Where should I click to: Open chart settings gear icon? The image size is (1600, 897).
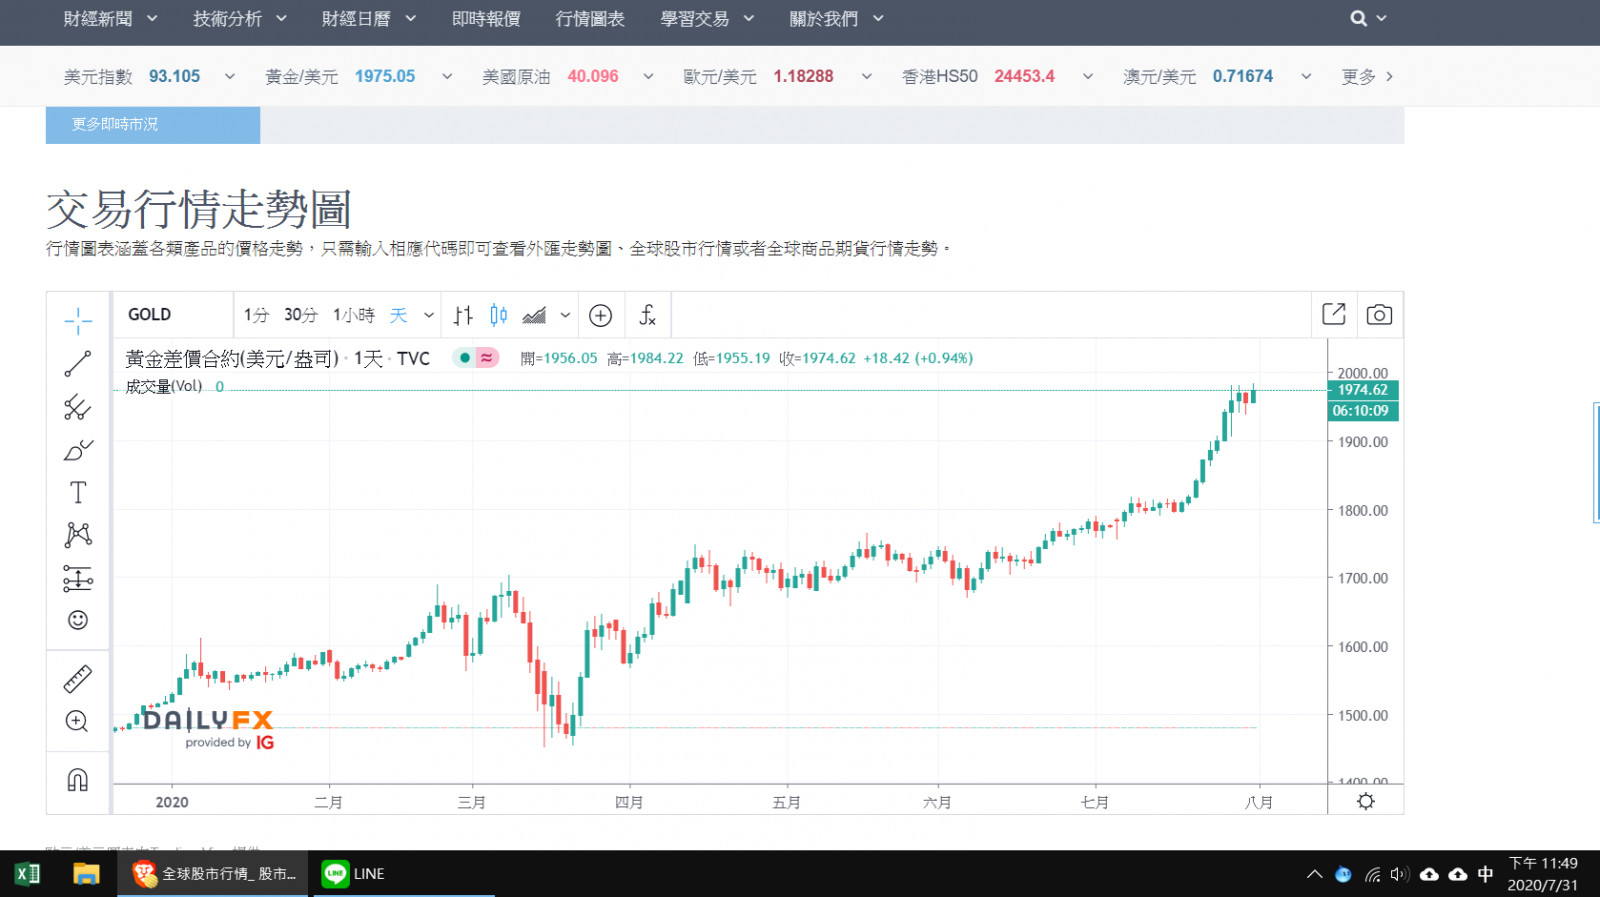[x=1365, y=801]
